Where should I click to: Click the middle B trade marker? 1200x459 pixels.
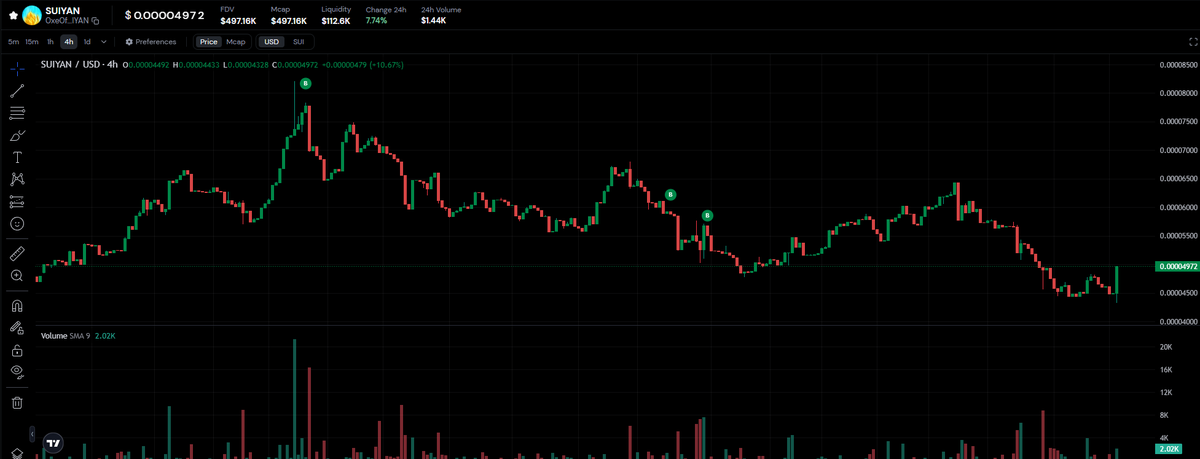click(670, 194)
